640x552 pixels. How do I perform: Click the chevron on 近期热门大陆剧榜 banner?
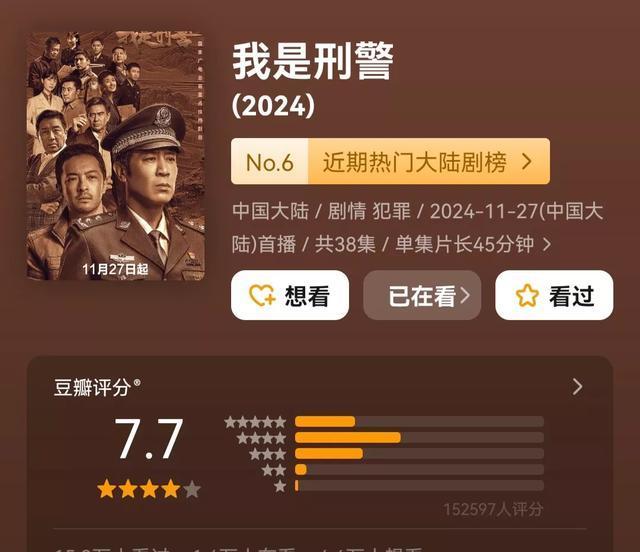tap(527, 162)
